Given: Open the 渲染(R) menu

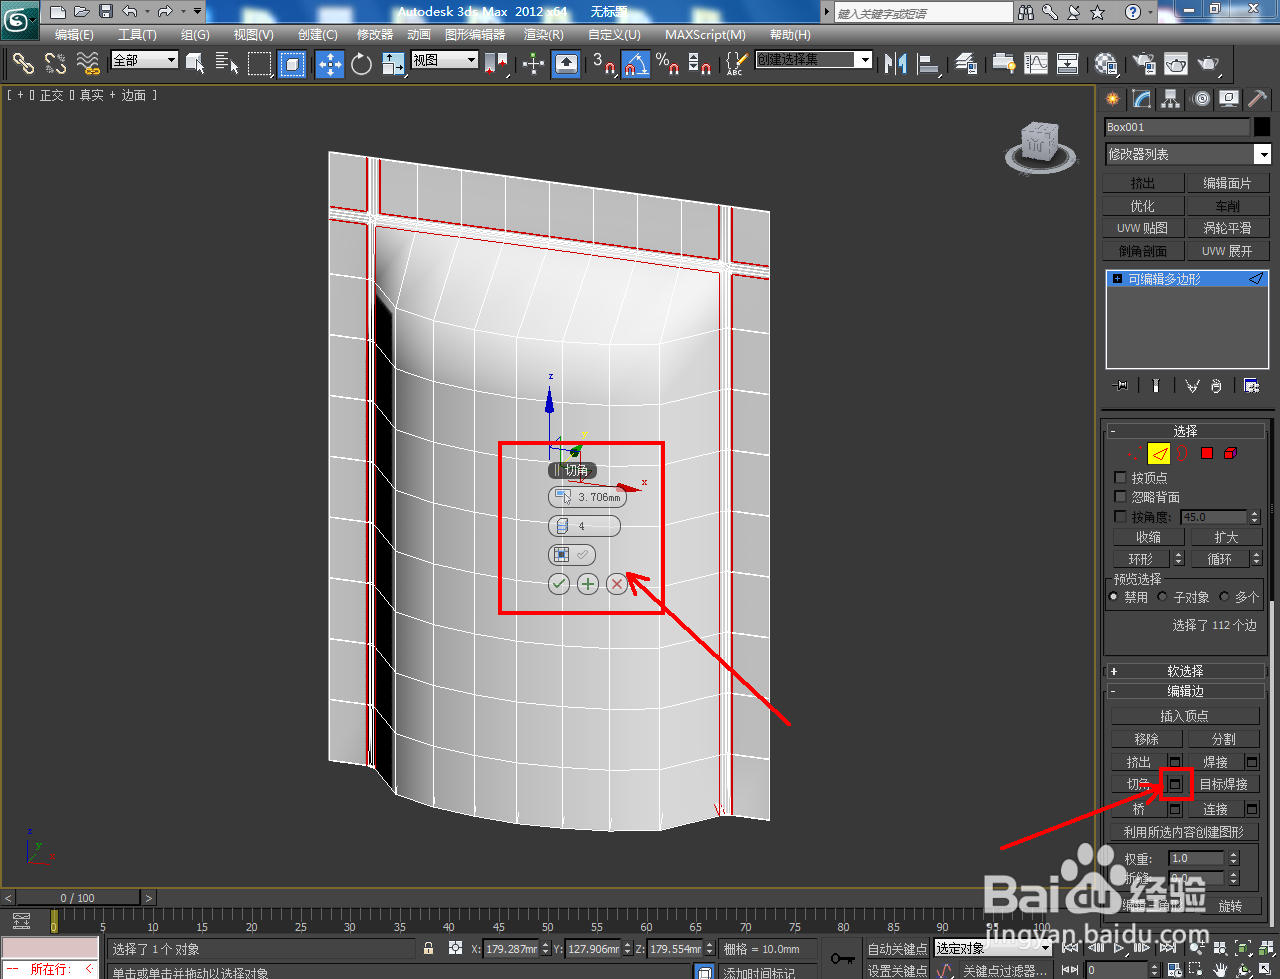Looking at the screenshot, I should point(543,34).
